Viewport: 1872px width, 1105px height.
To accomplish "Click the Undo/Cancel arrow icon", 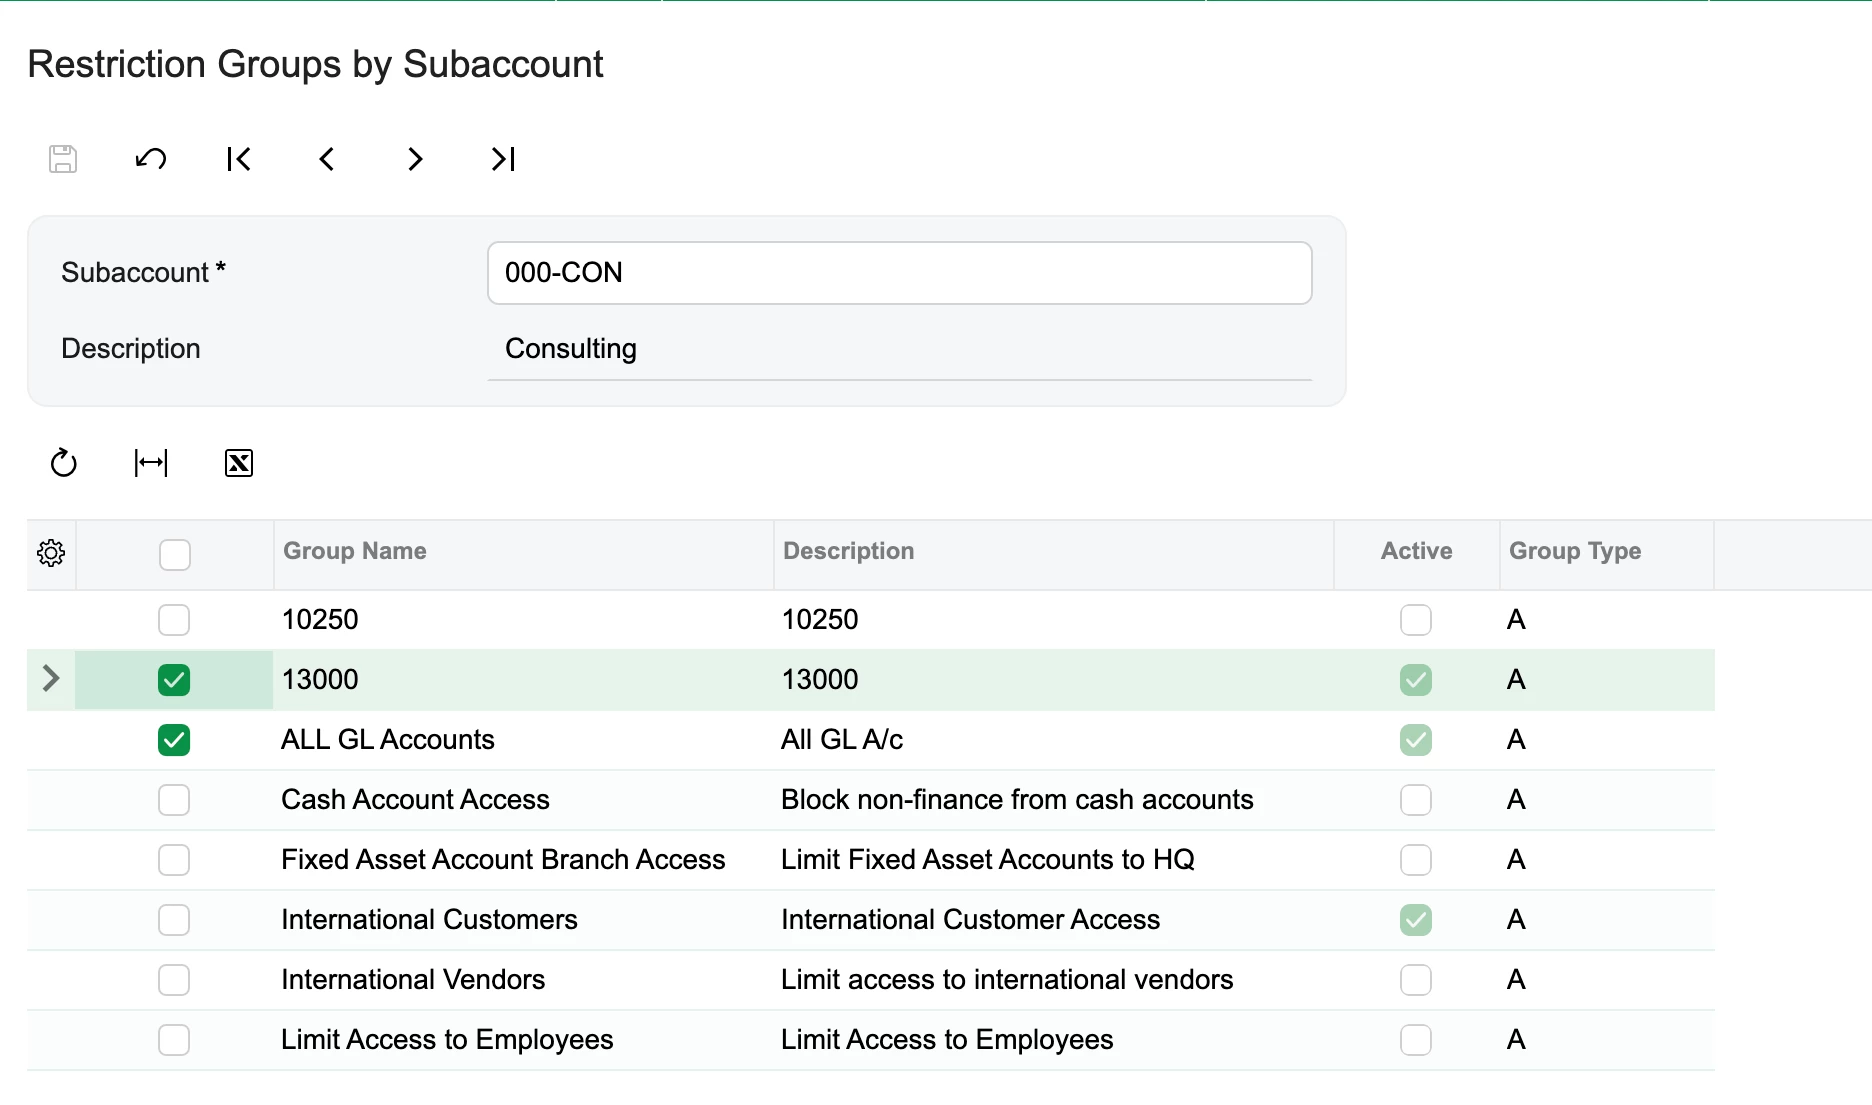I will pyautogui.click(x=151, y=159).
